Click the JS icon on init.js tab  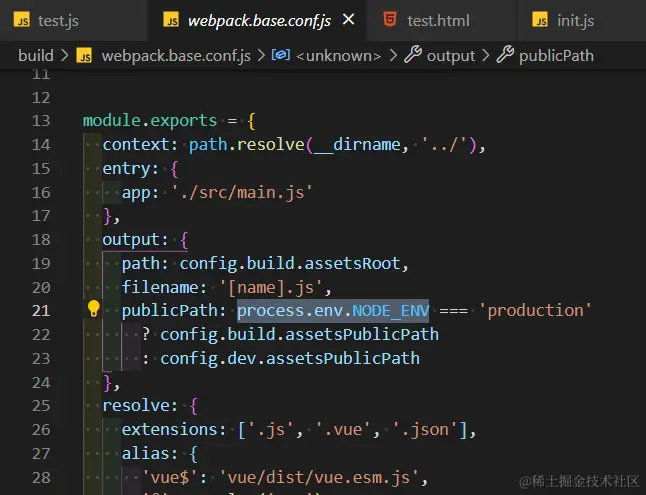click(540, 20)
